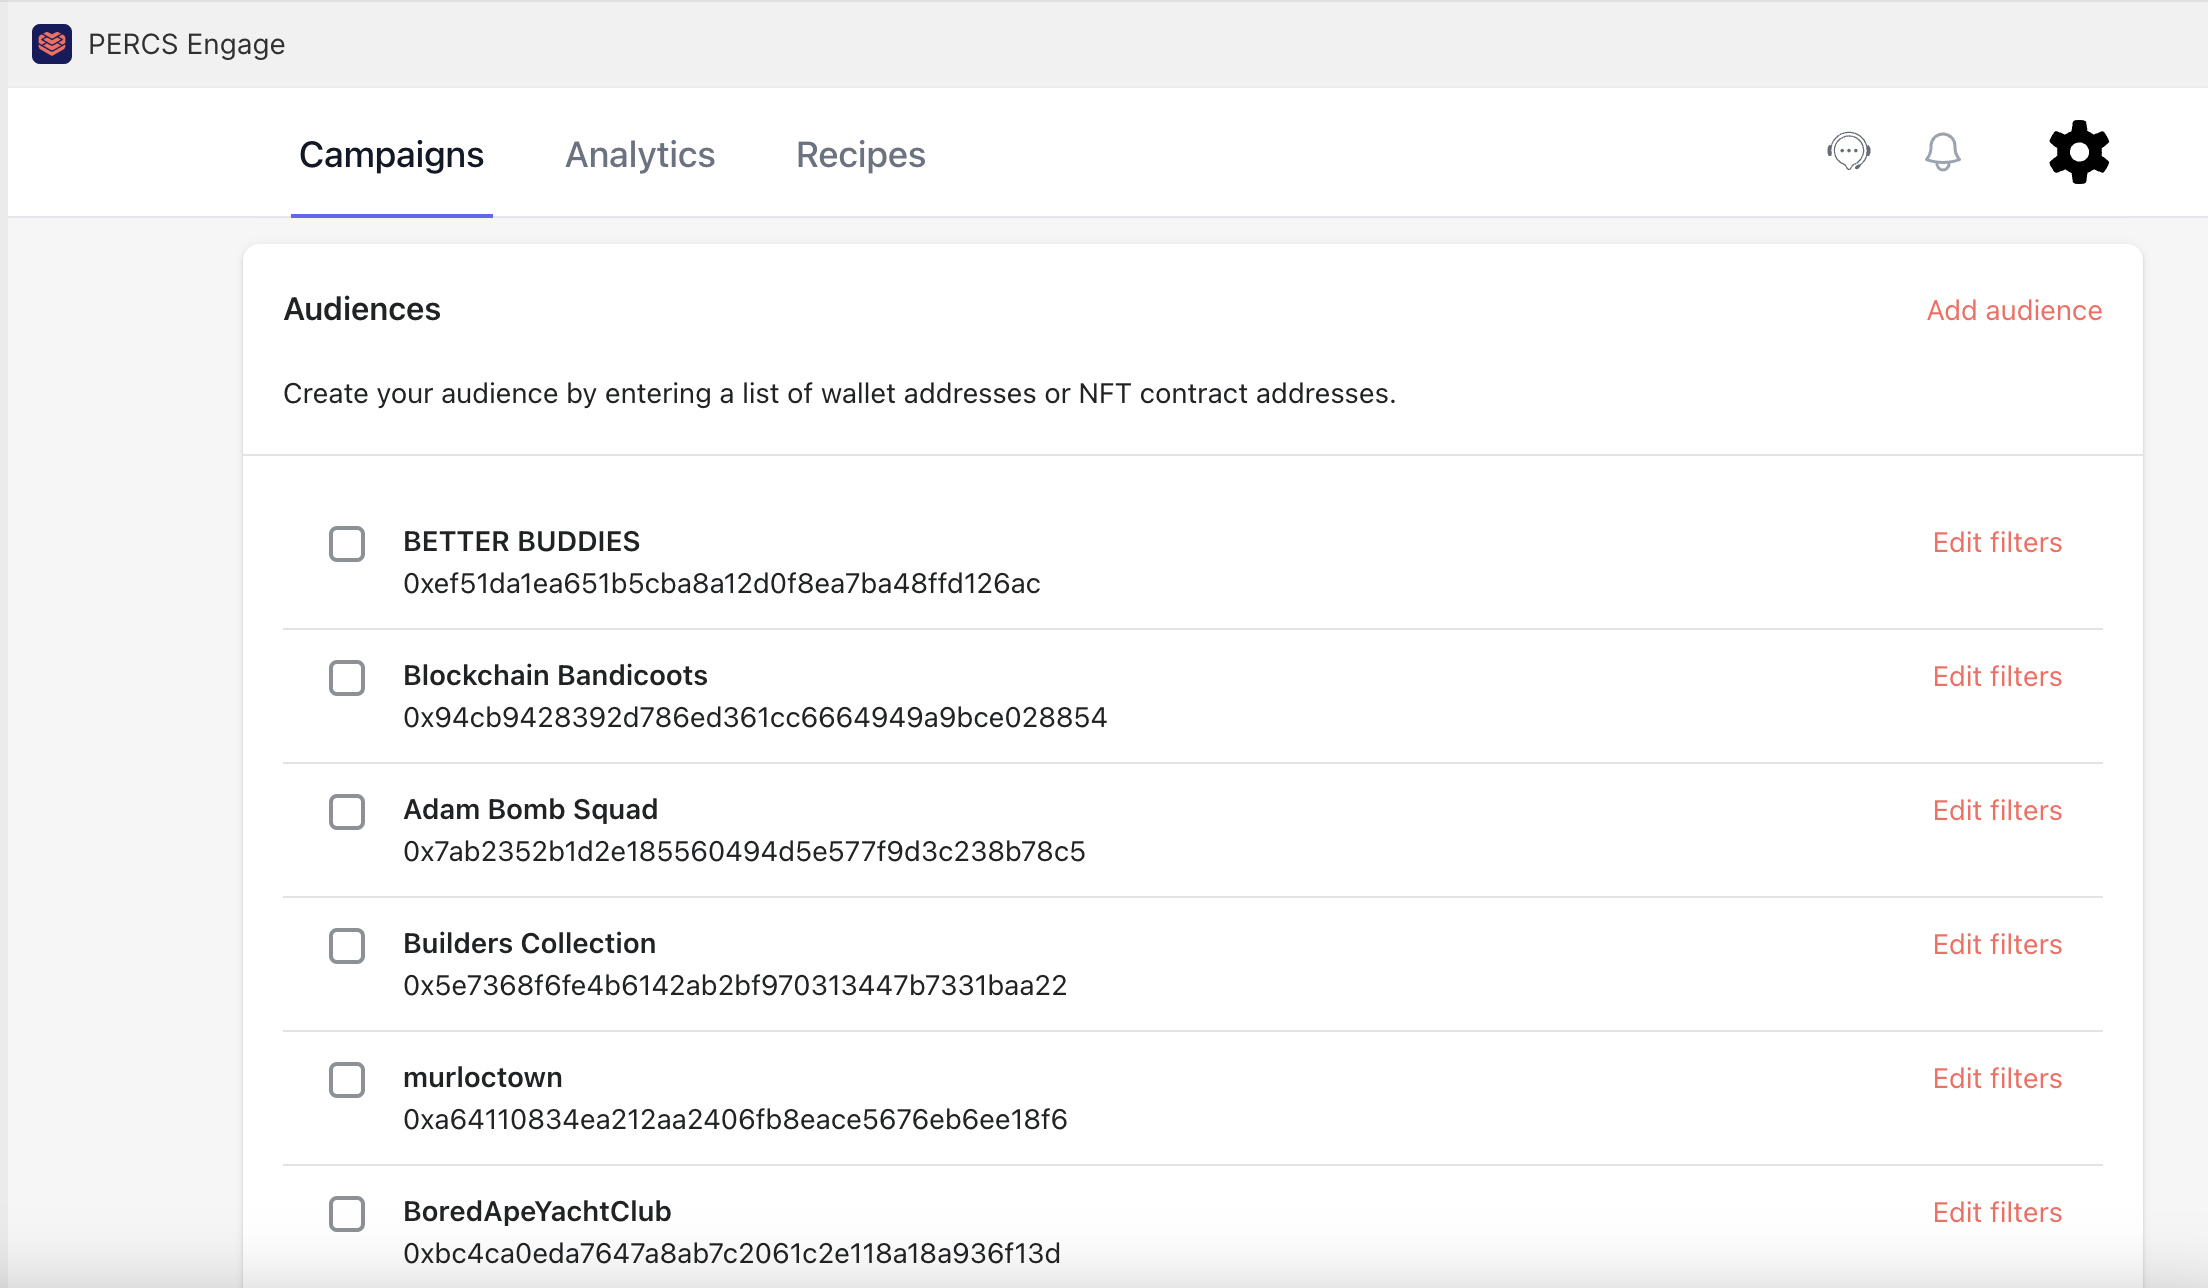Check the murloctown audience checkbox
Viewport: 2208px width, 1288px height.
click(x=347, y=1080)
